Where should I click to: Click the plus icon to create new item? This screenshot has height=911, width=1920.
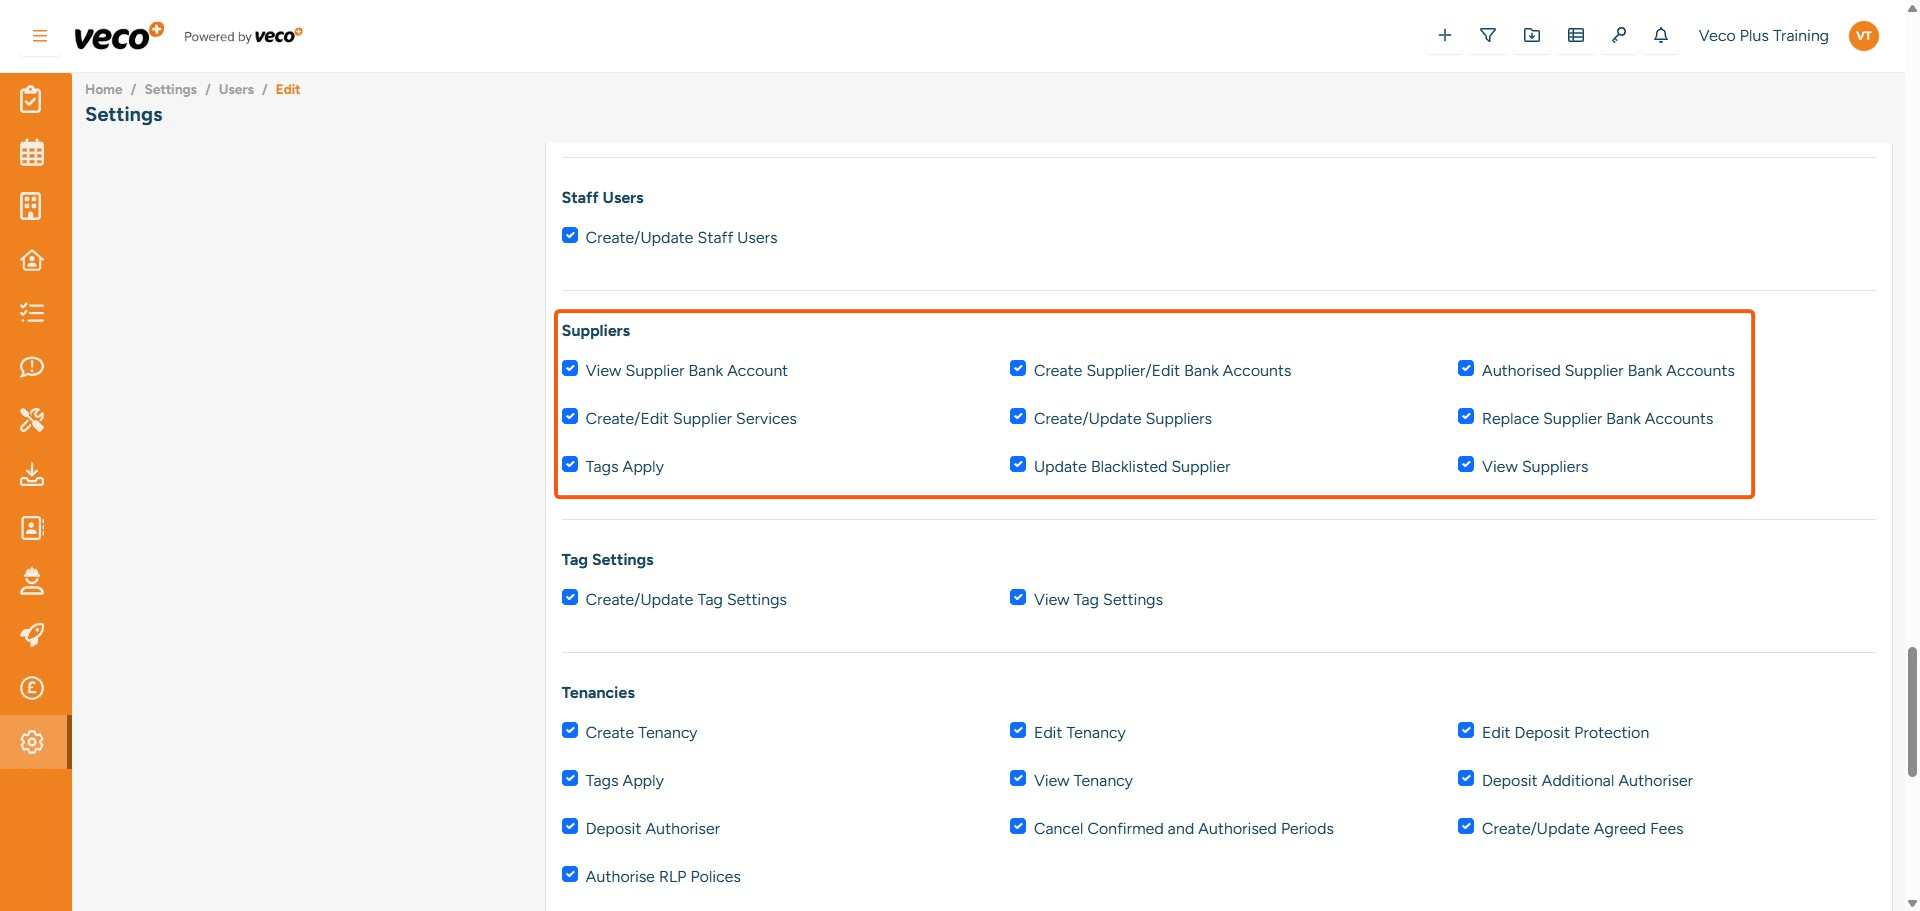[1444, 35]
